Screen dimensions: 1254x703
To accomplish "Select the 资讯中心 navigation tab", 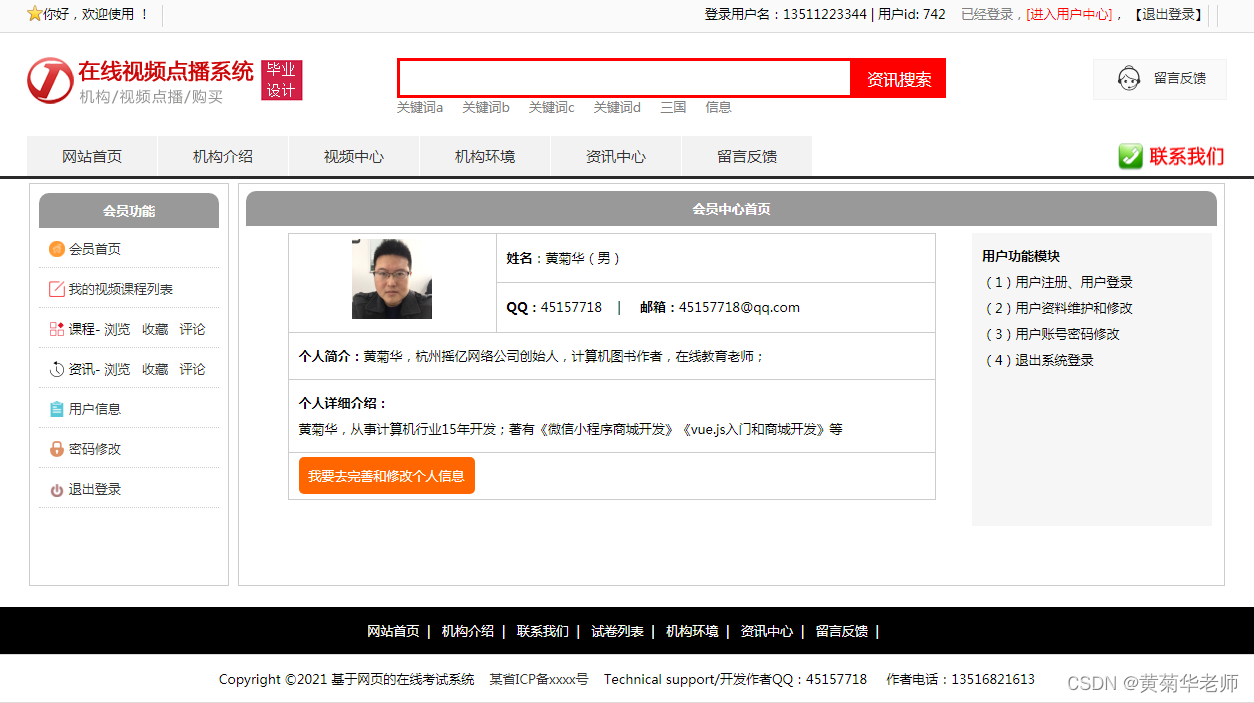I will click(615, 157).
